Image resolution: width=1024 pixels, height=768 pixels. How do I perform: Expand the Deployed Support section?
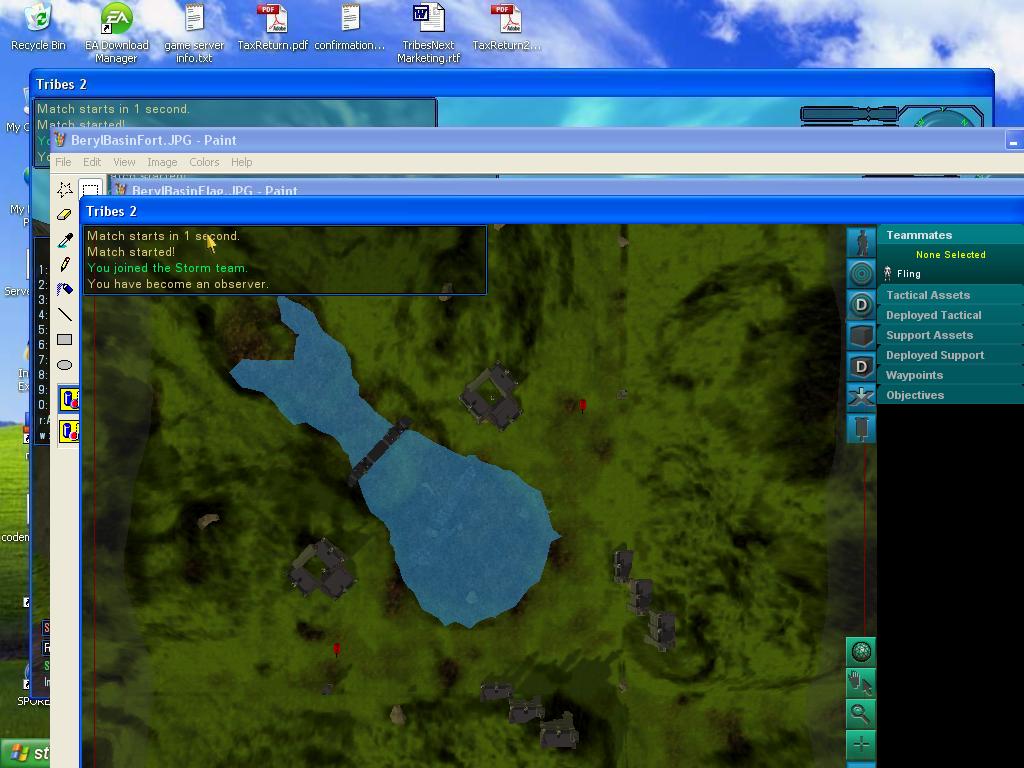950,355
